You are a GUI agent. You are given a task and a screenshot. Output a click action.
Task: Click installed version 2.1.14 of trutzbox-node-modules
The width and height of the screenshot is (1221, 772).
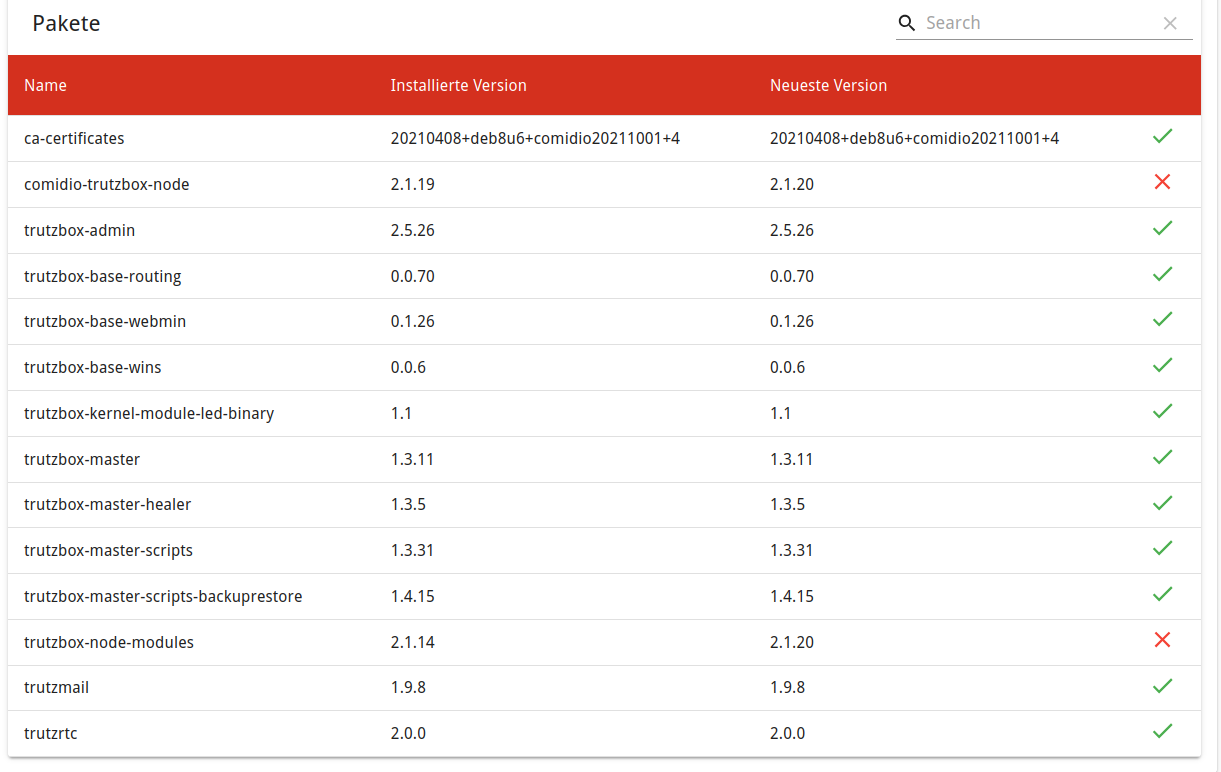coord(412,642)
